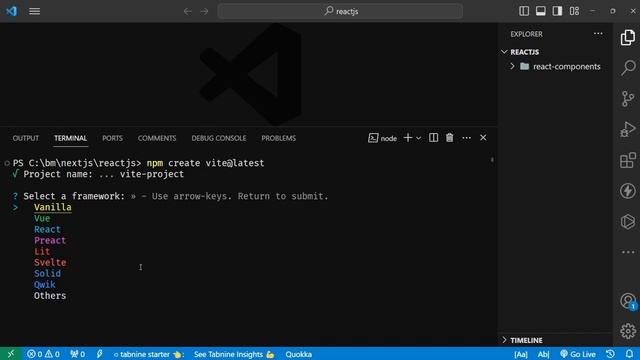Open launch profile dropdown arrow
The width and height of the screenshot is (640, 360).
[418, 138]
